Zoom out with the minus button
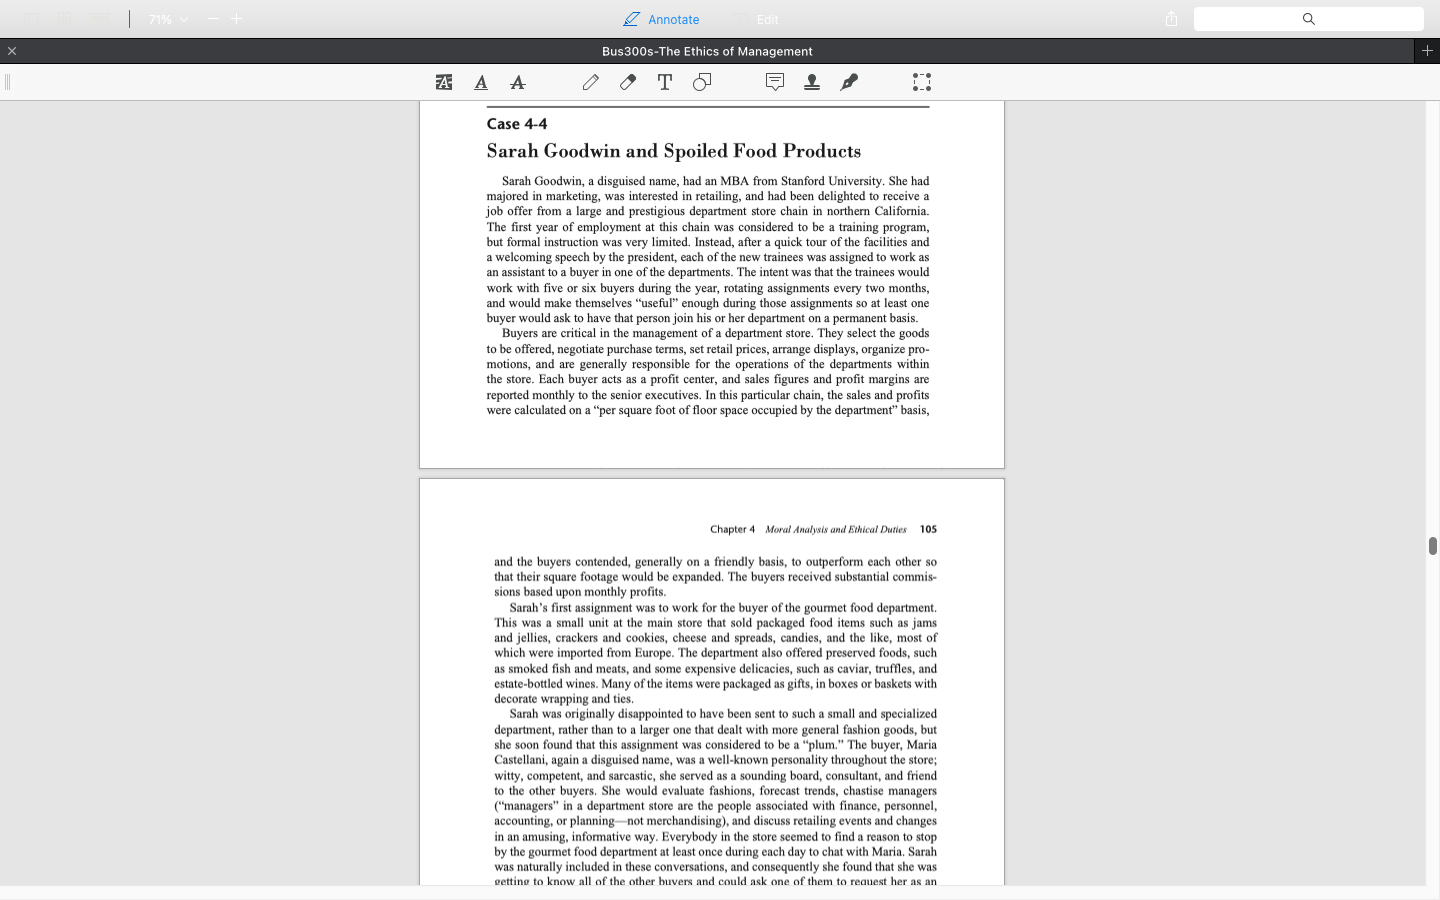 pyautogui.click(x=213, y=19)
